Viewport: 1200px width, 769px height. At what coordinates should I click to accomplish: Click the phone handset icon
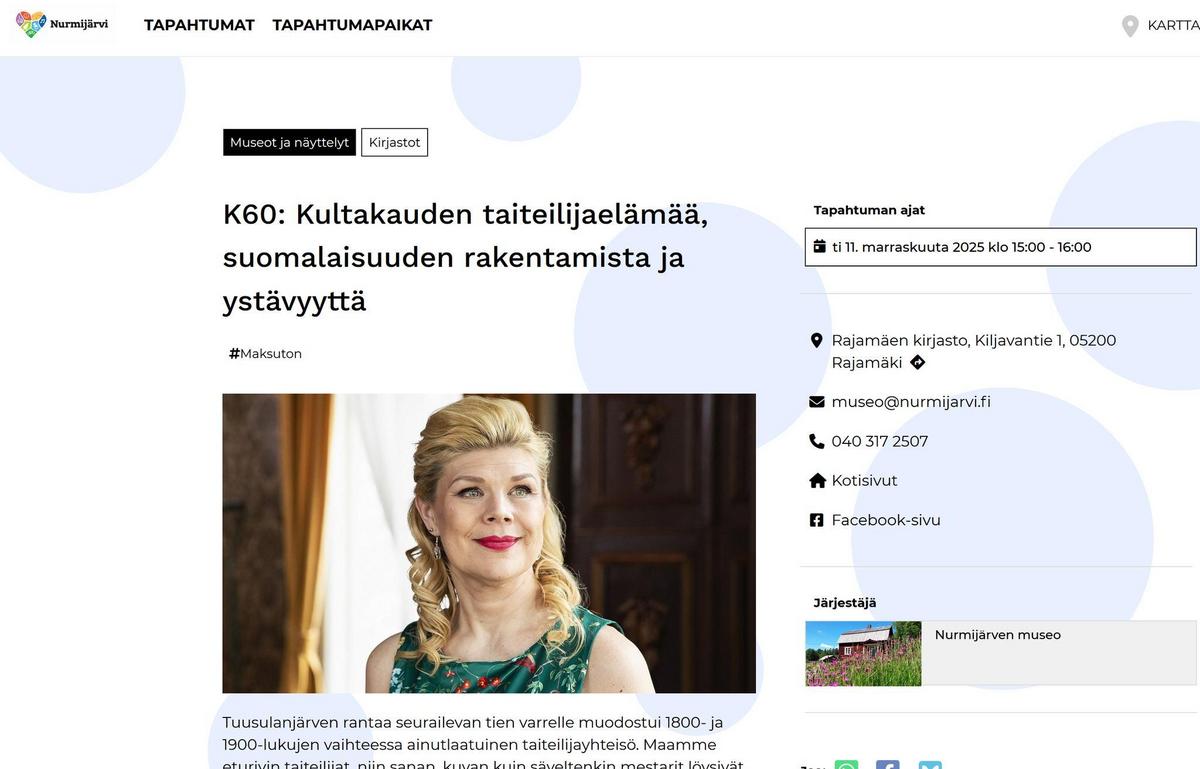click(x=816, y=441)
